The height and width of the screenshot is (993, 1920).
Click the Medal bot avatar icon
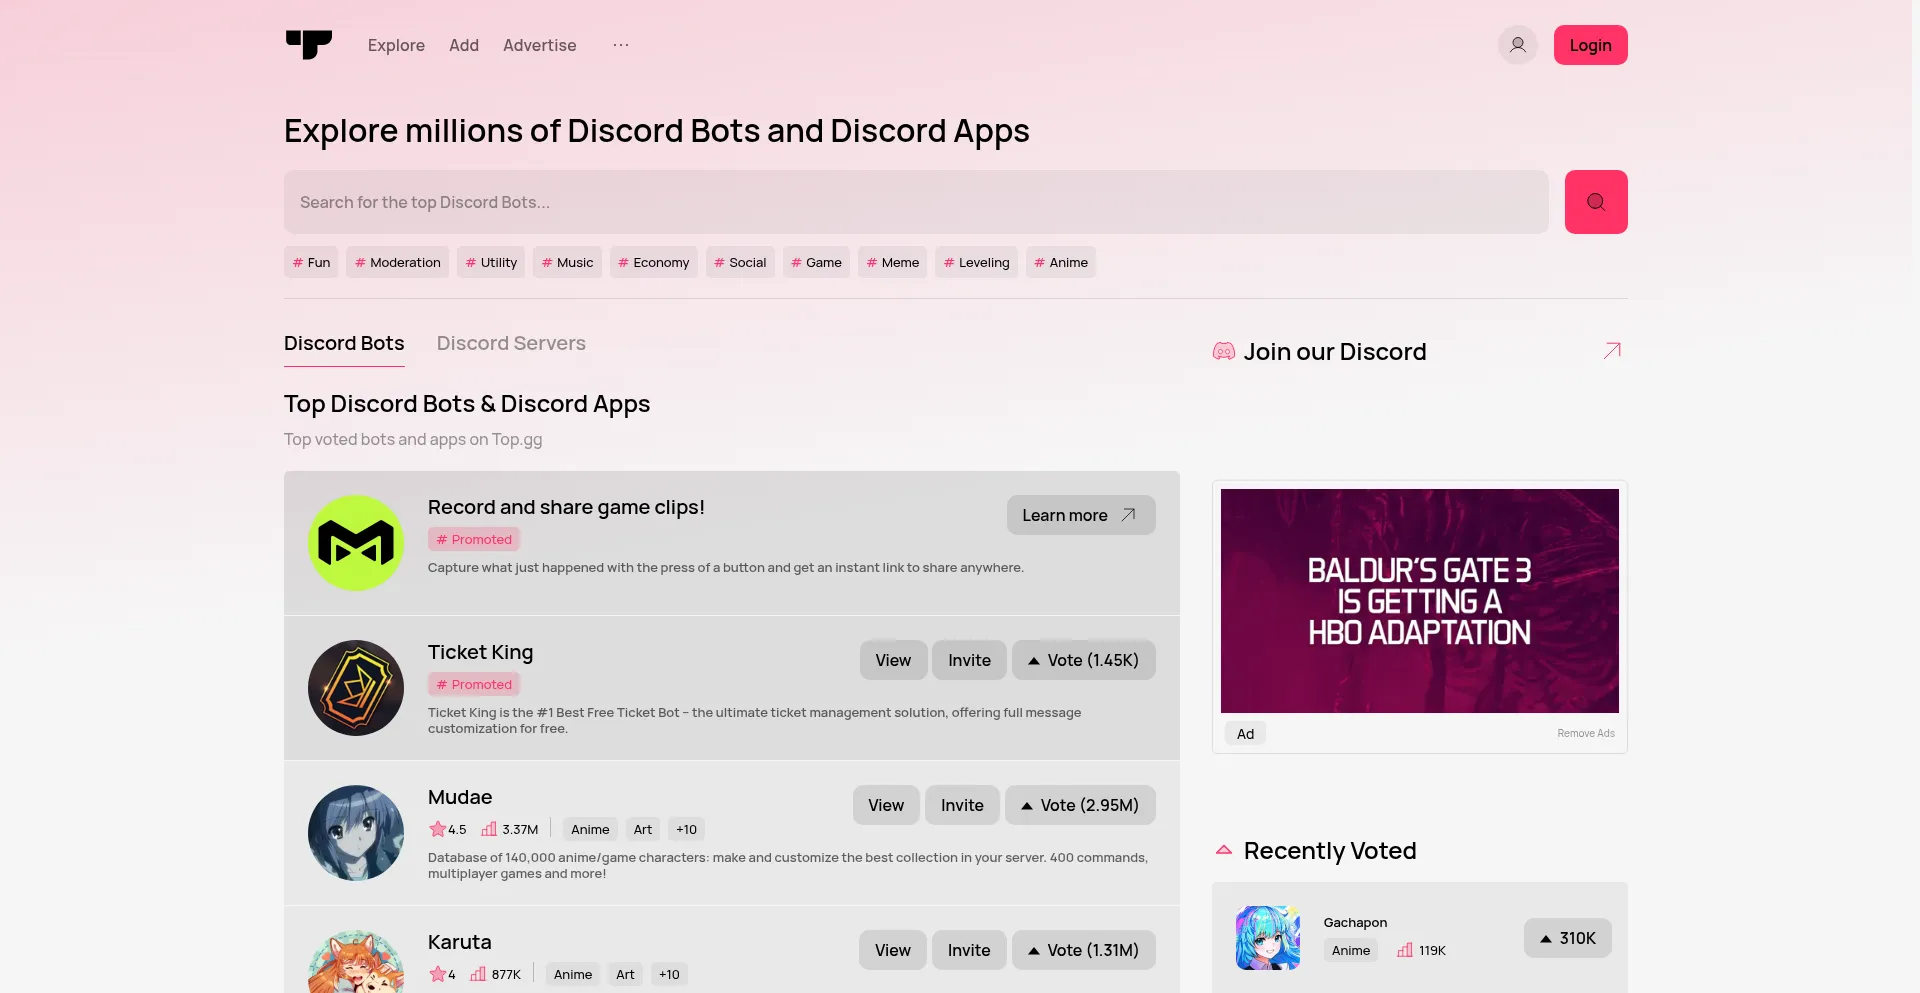pyautogui.click(x=356, y=543)
